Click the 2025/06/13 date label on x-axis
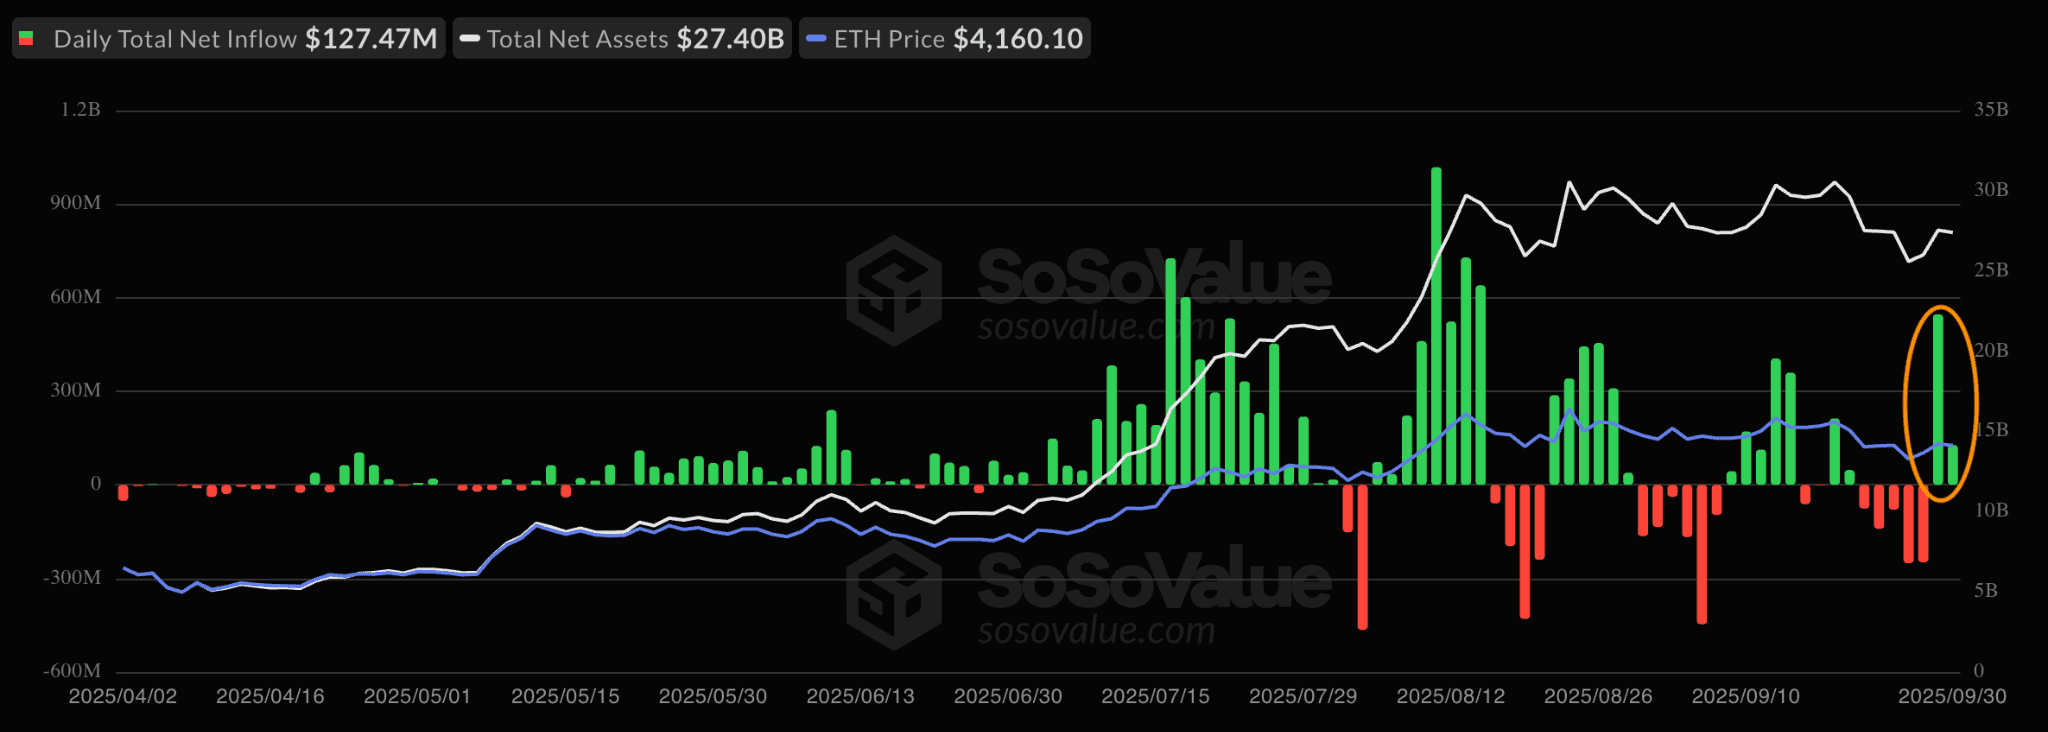This screenshot has width=2048, height=732. 860,696
